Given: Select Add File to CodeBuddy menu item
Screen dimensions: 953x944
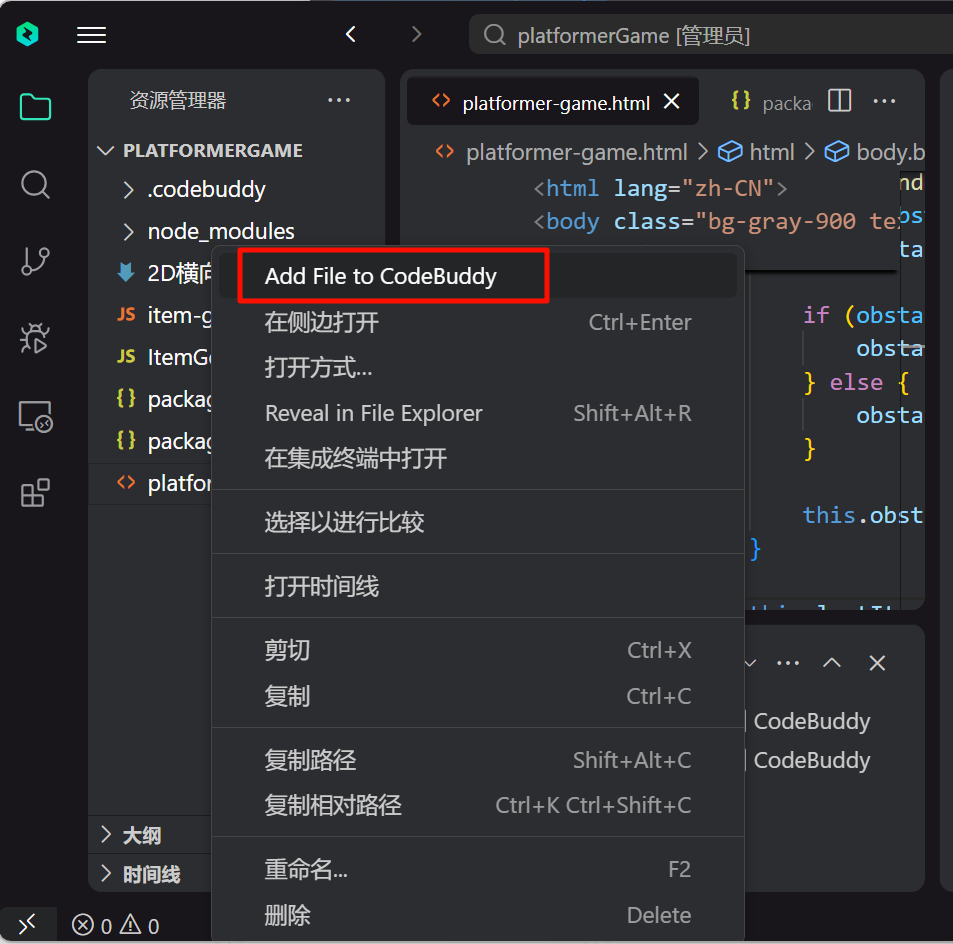Looking at the screenshot, I should coord(380,277).
